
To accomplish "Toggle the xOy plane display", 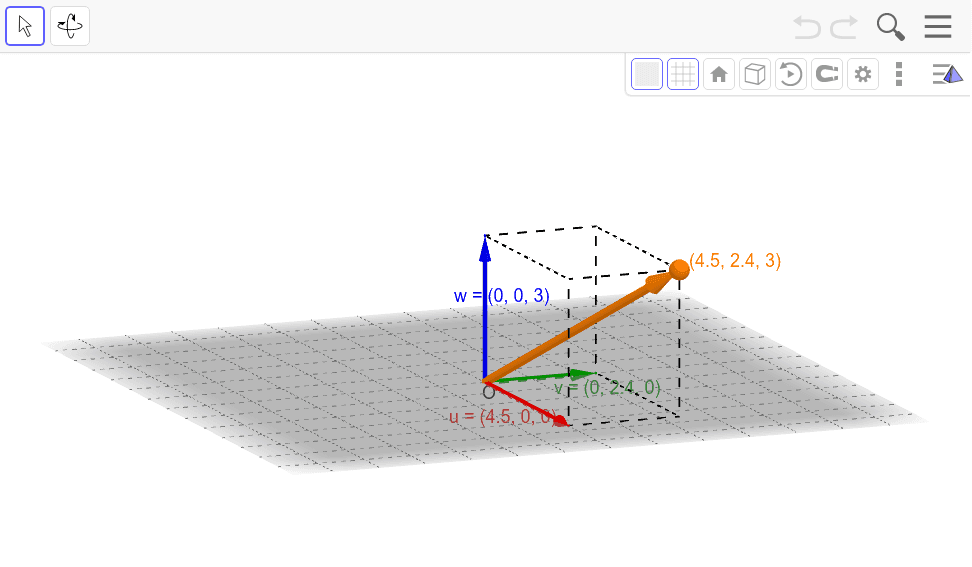I will point(647,74).
